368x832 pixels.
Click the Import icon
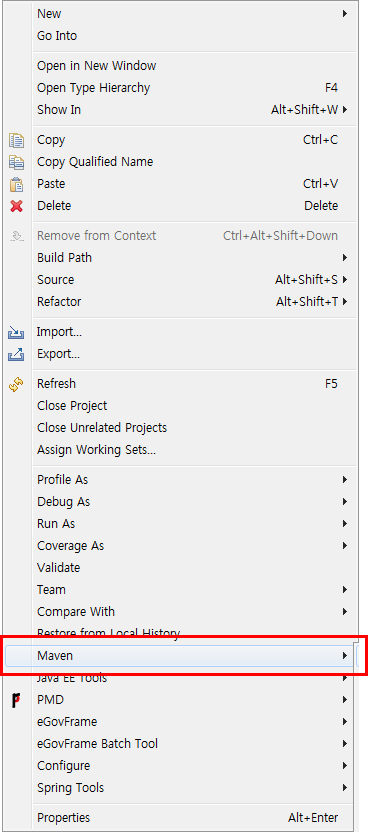pyautogui.click(x=16, y=333)
